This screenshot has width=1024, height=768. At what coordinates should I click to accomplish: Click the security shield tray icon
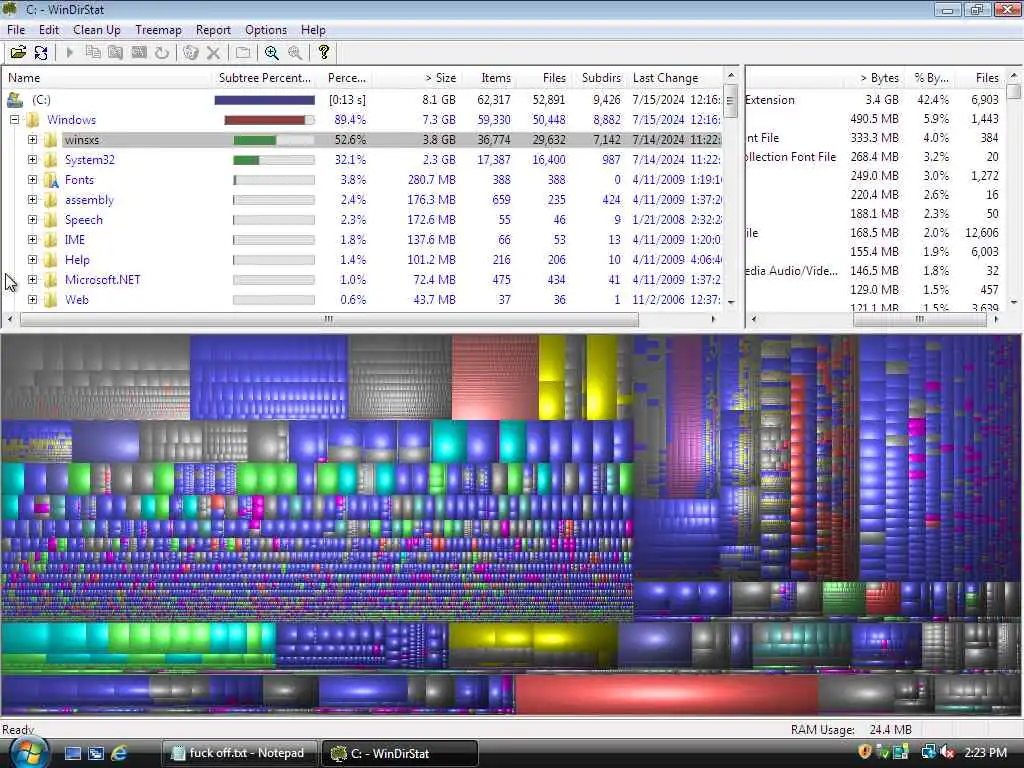[865, 752]
